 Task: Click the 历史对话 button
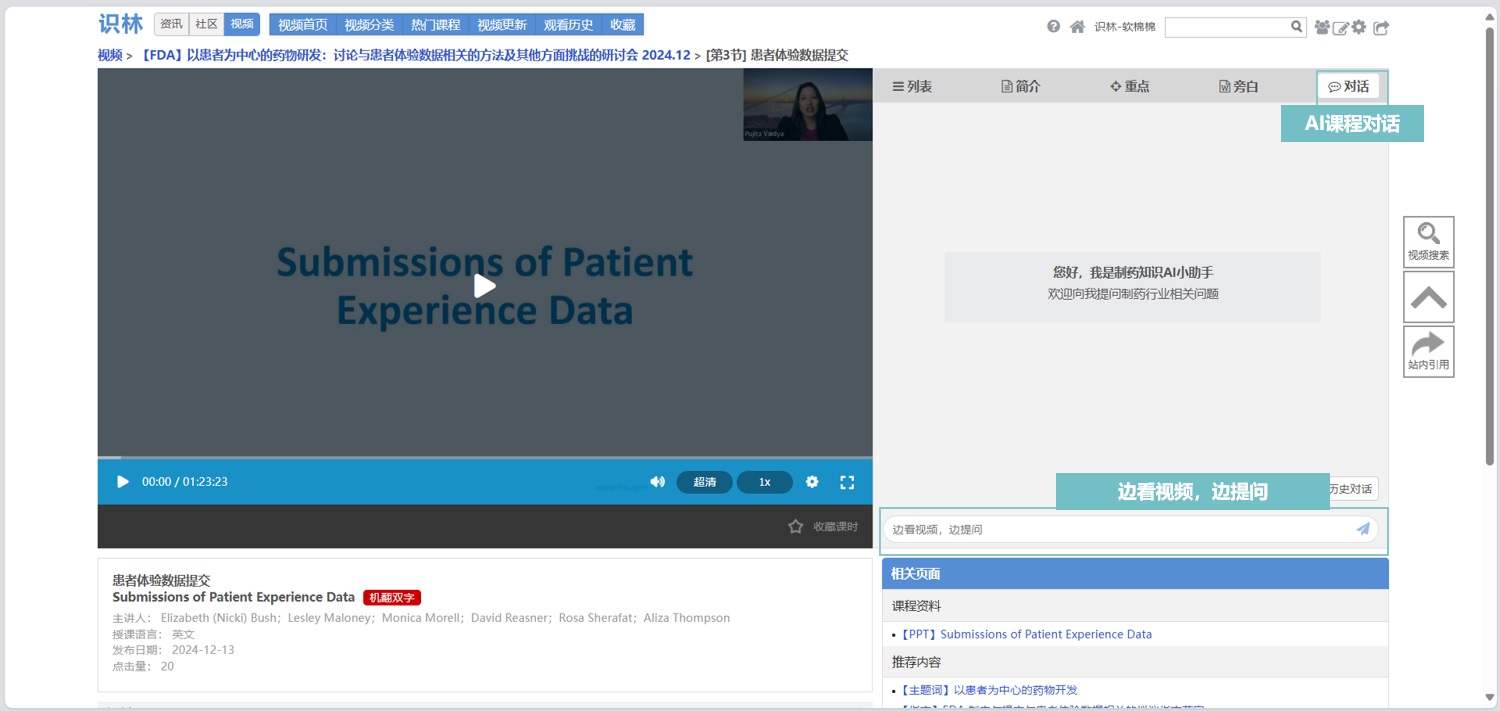pos(1352,489)
